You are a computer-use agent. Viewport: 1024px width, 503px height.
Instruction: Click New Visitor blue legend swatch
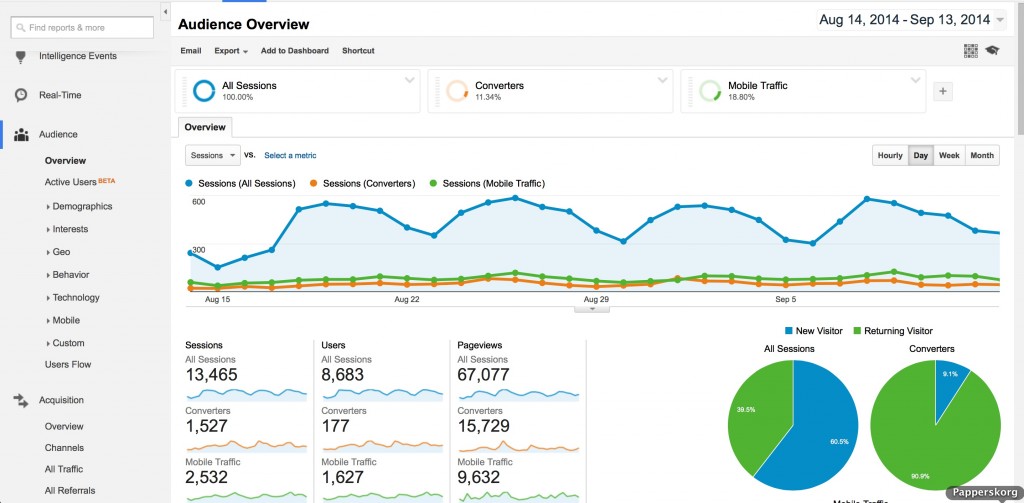789,331
